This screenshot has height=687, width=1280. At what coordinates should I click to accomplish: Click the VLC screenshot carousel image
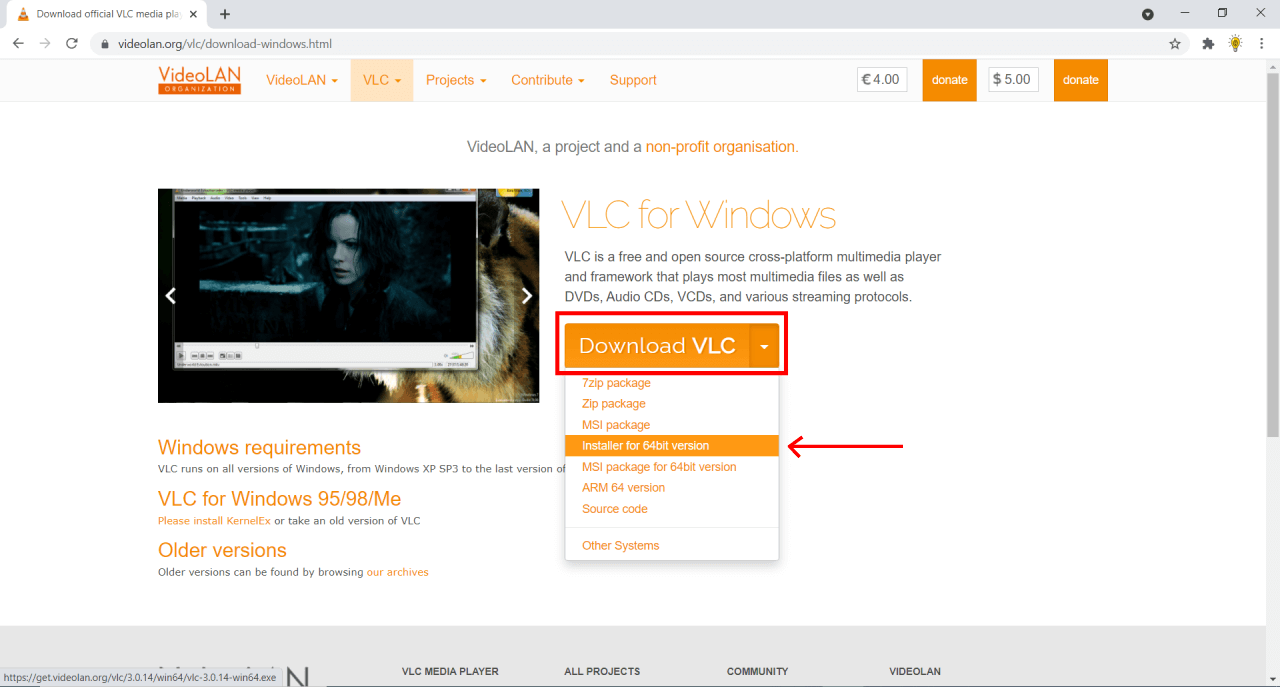pyautogui.click(x=348, y=296)
